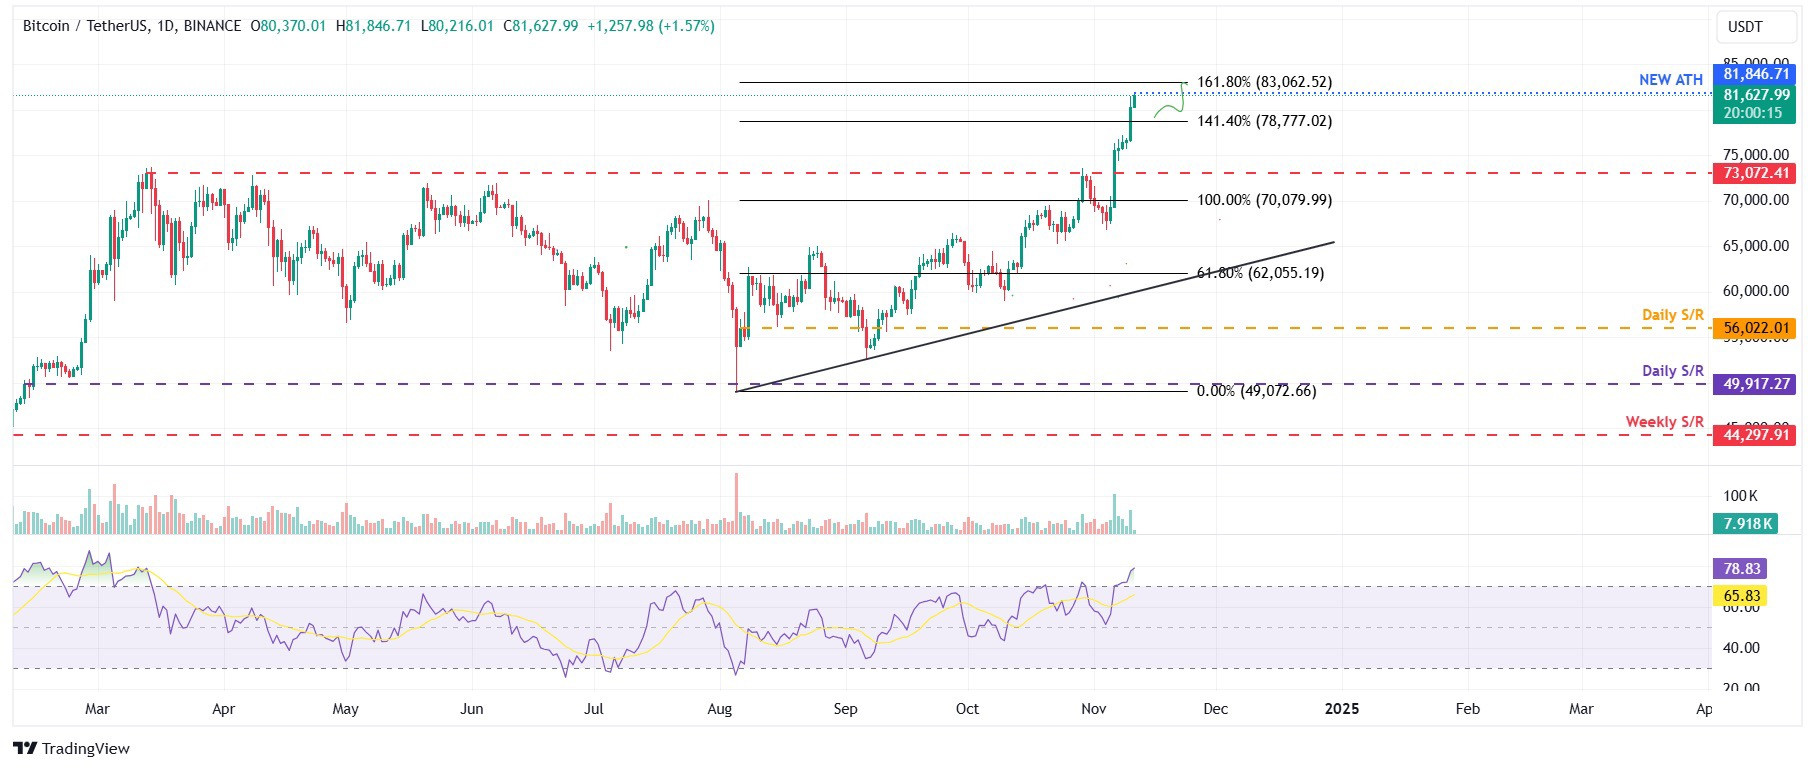
Task: Click the red 44,297.91 price tag
Action: tap(1756, 435)
